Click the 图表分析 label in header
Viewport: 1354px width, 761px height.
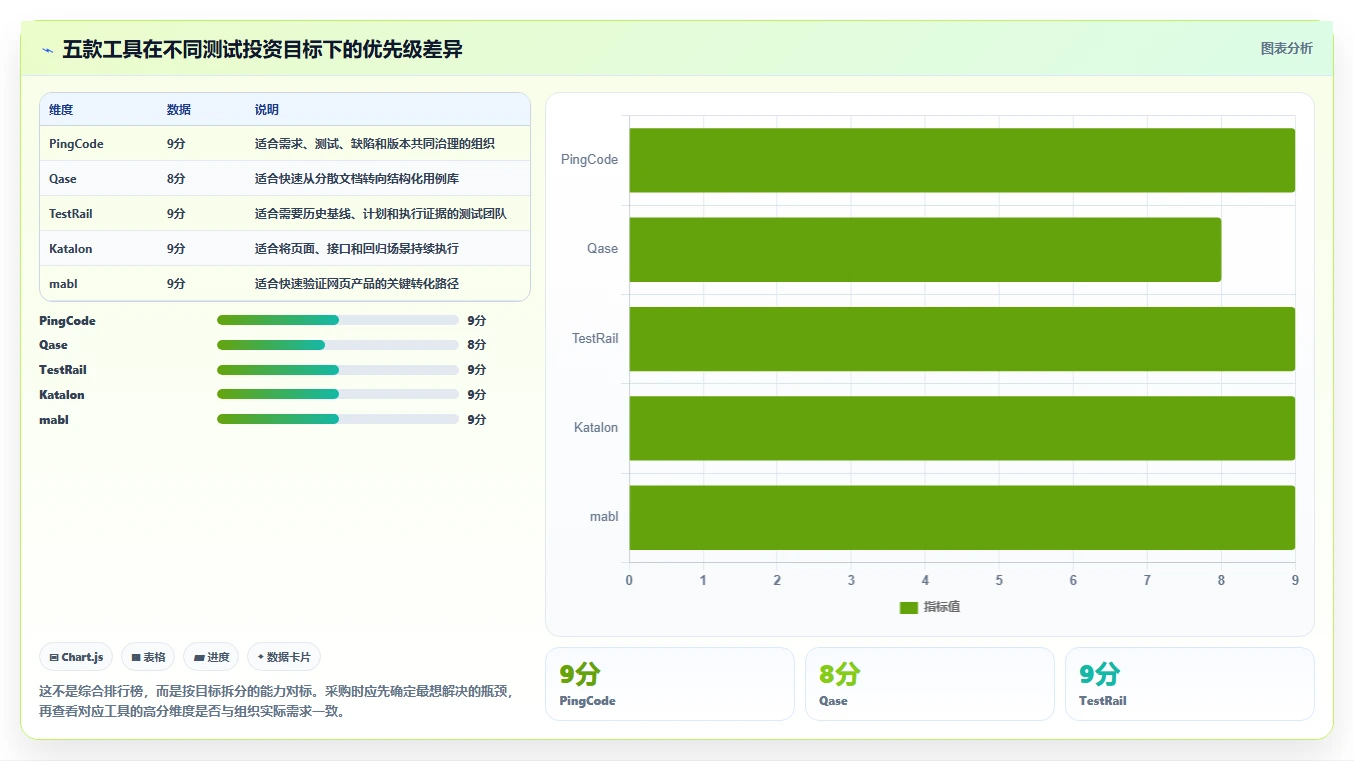[1286, 48]
